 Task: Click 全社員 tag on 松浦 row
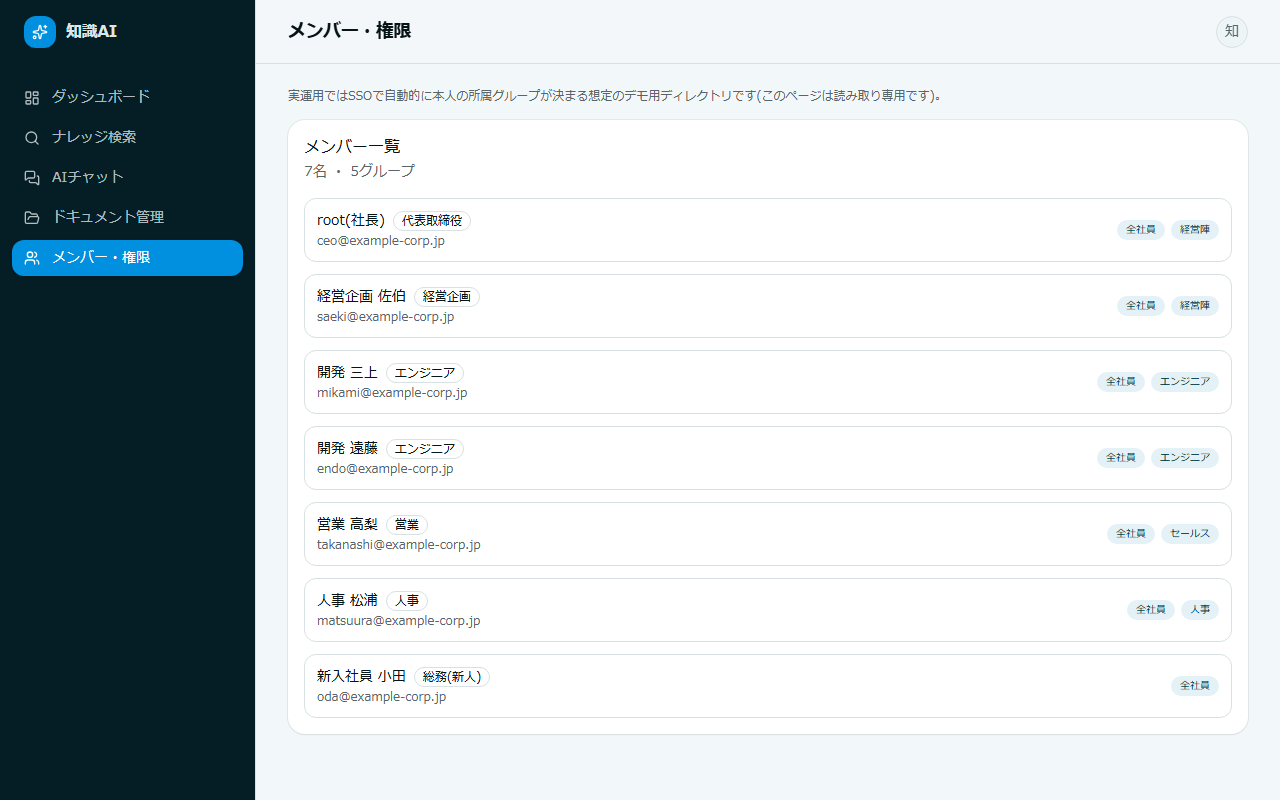1151,610
